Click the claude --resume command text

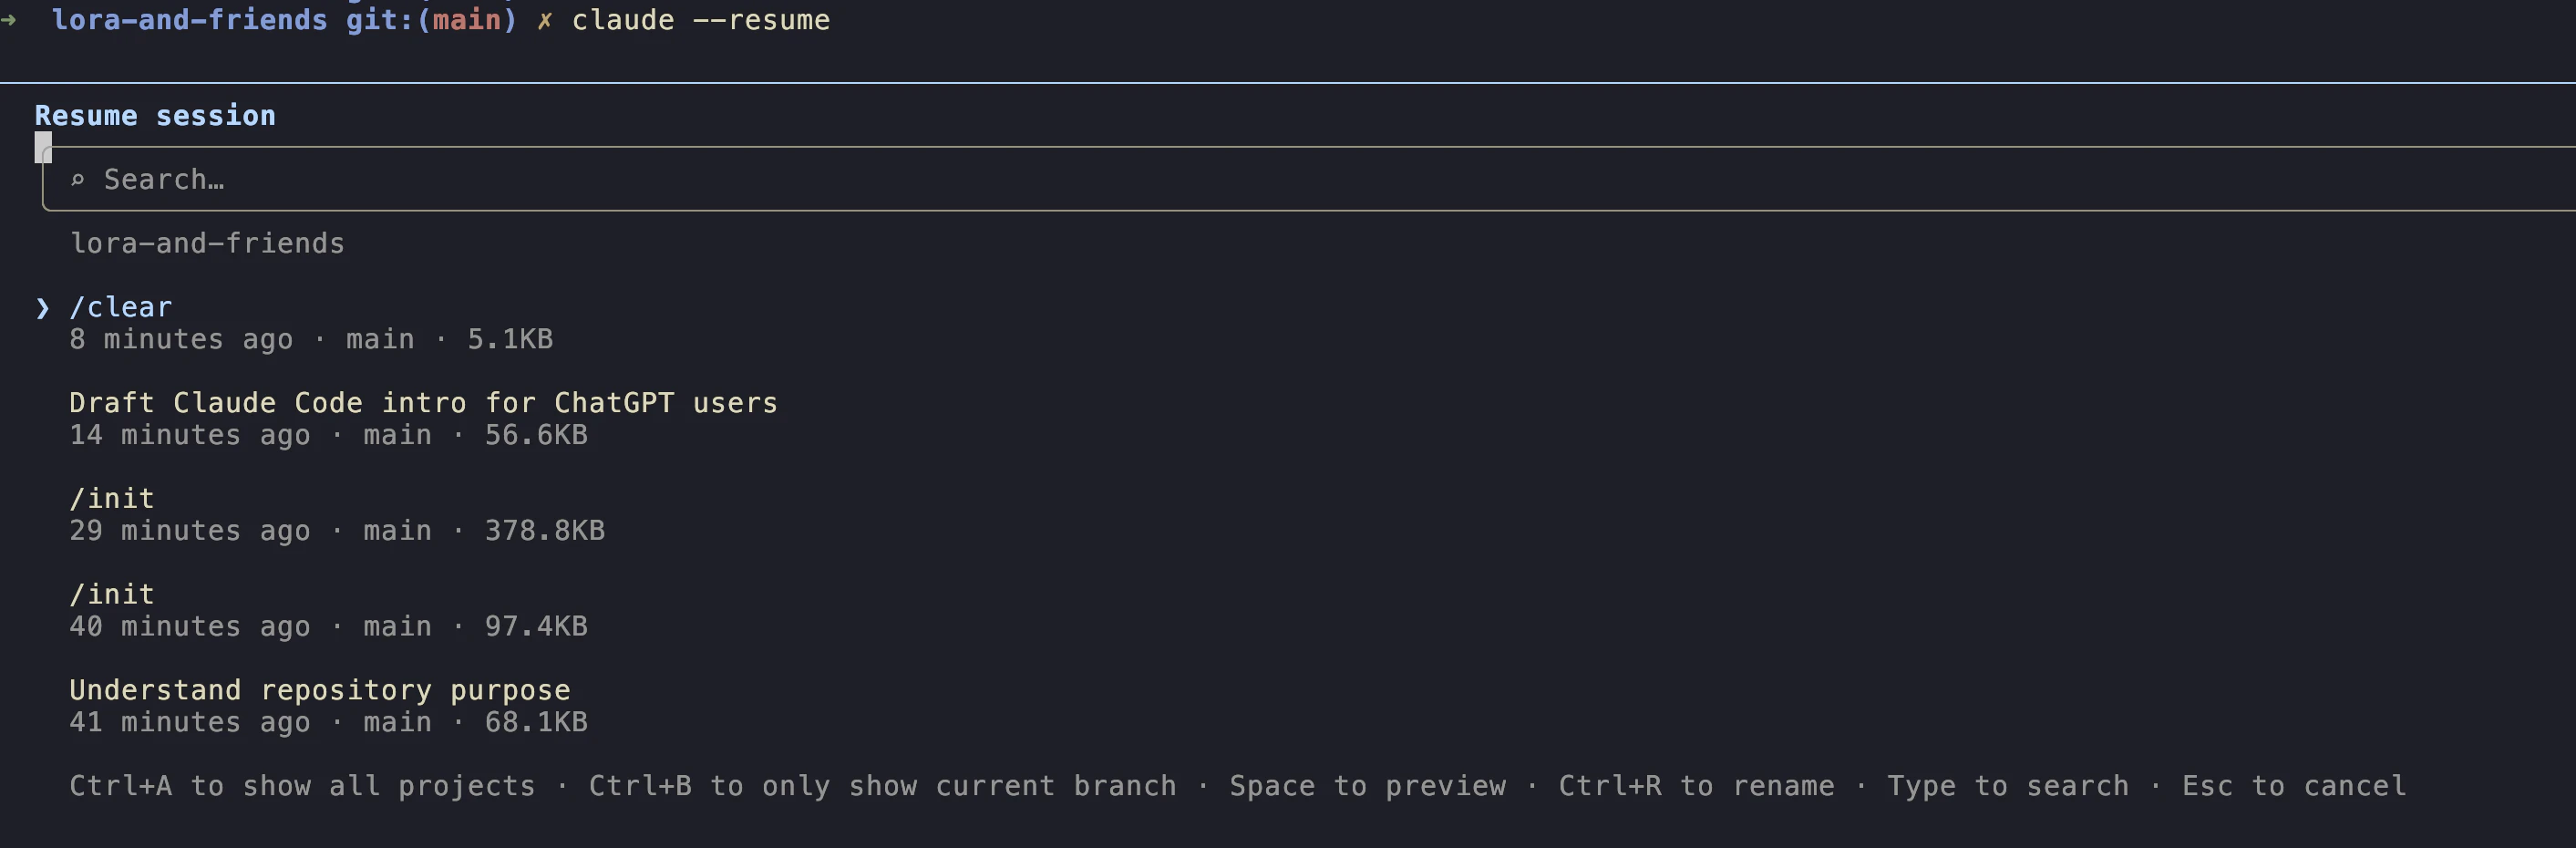(701, 20)
